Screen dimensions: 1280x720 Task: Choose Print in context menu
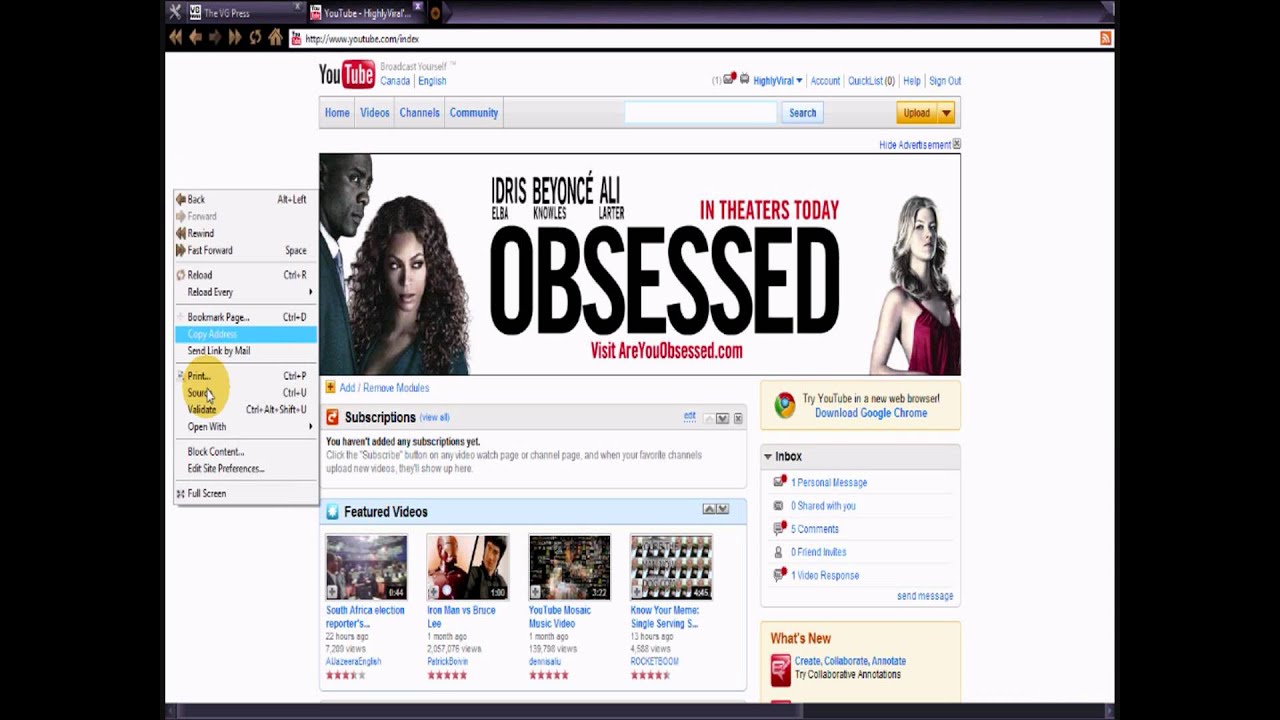tap(245, 376)
